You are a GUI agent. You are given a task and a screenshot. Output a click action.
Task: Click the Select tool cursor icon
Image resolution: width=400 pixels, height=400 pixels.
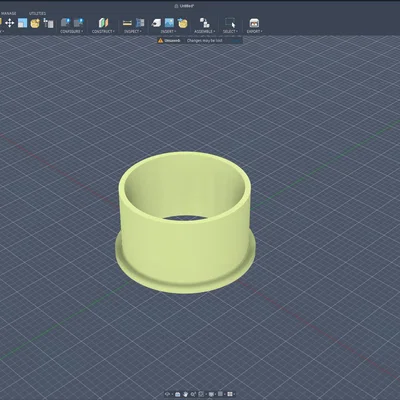pyautogui.click(x=230, y=23)
